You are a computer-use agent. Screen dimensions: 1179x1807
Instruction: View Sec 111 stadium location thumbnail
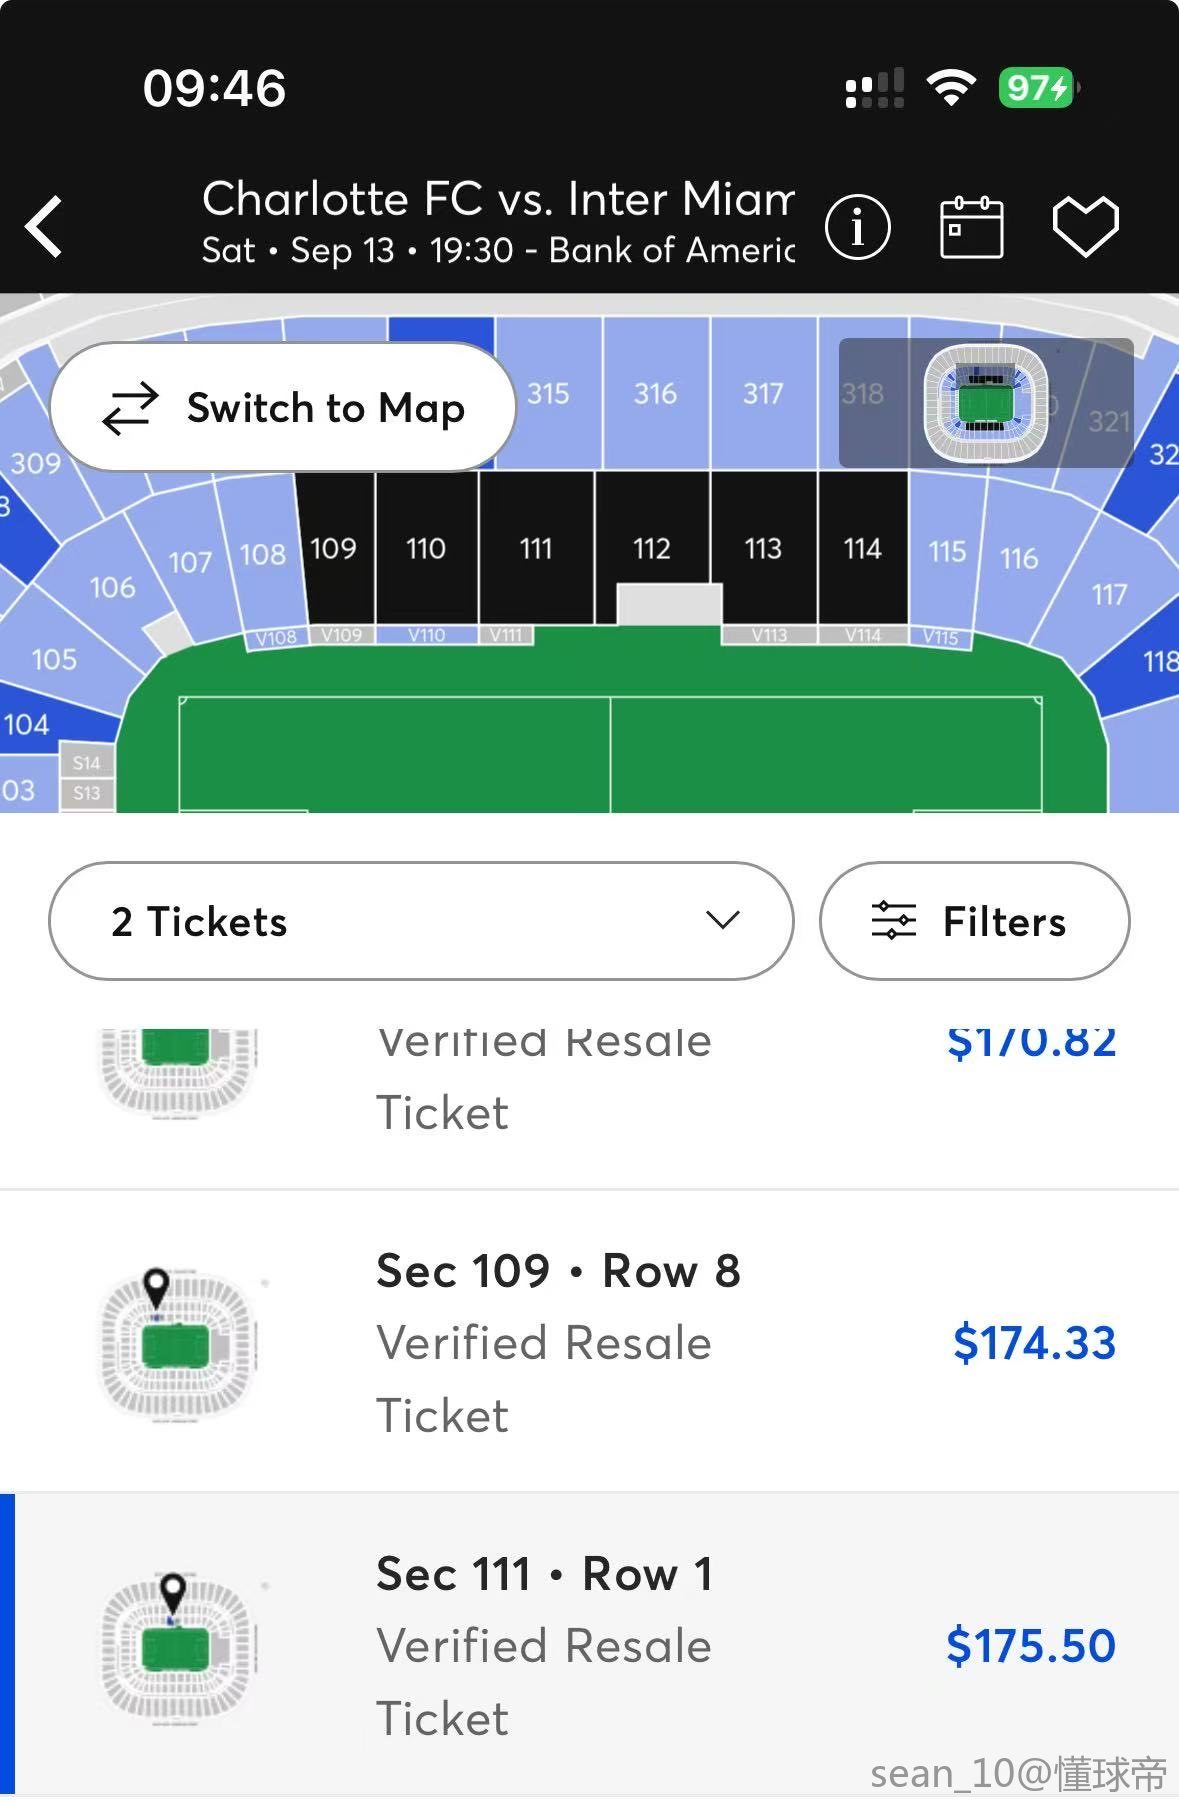click(179, 1646)
